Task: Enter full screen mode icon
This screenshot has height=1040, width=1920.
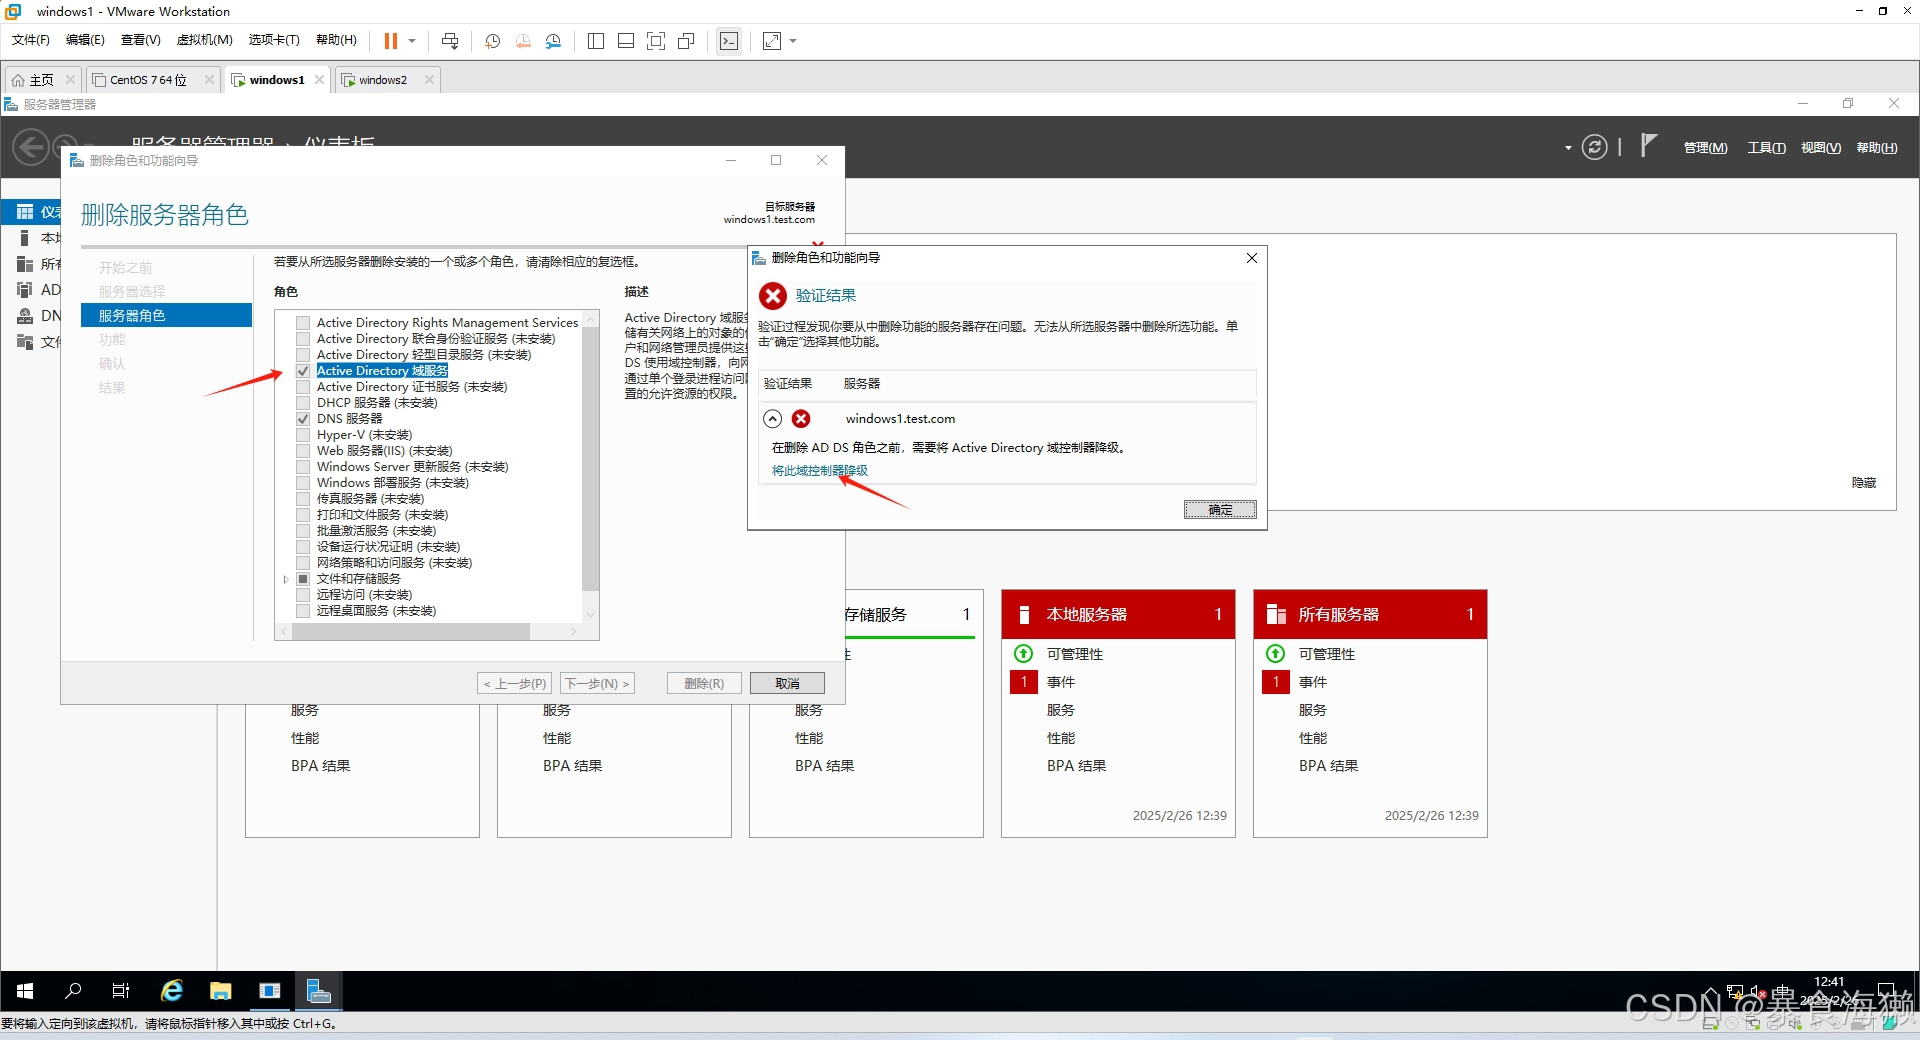Action: pyautogui.click(x=656, y=41)
